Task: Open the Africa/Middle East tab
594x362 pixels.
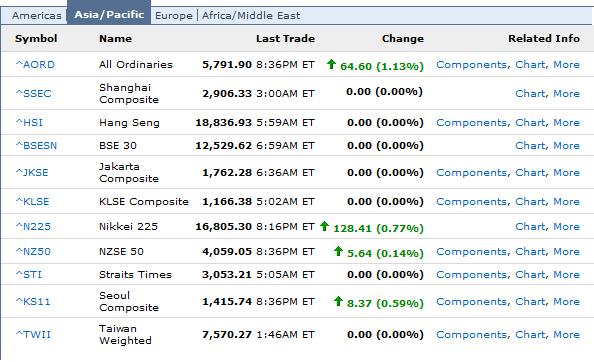Action: [x=251, y=16]
